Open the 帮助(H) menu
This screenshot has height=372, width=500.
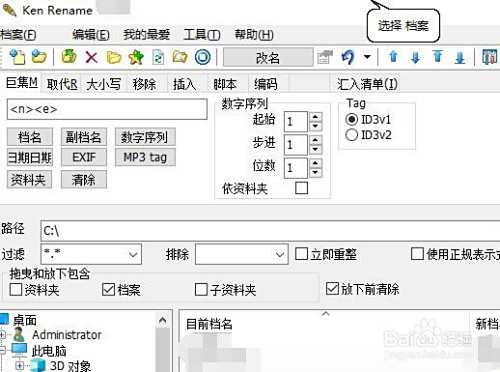coord(254,35)
